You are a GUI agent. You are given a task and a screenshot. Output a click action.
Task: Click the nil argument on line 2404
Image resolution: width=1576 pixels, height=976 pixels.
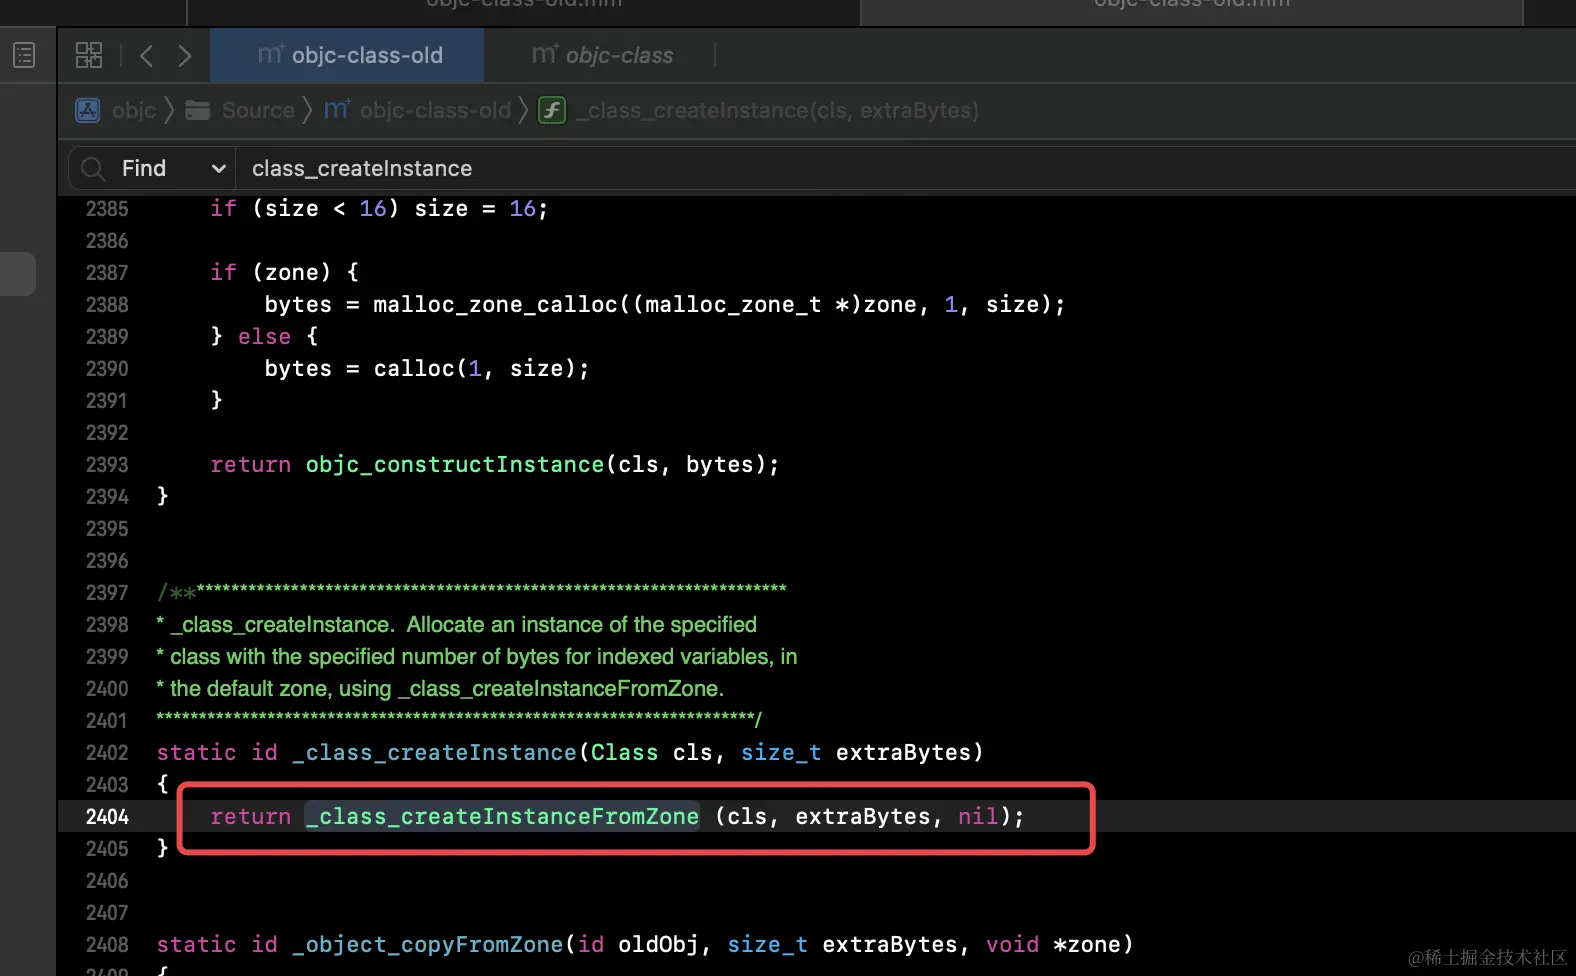click(x=978, y=817)
